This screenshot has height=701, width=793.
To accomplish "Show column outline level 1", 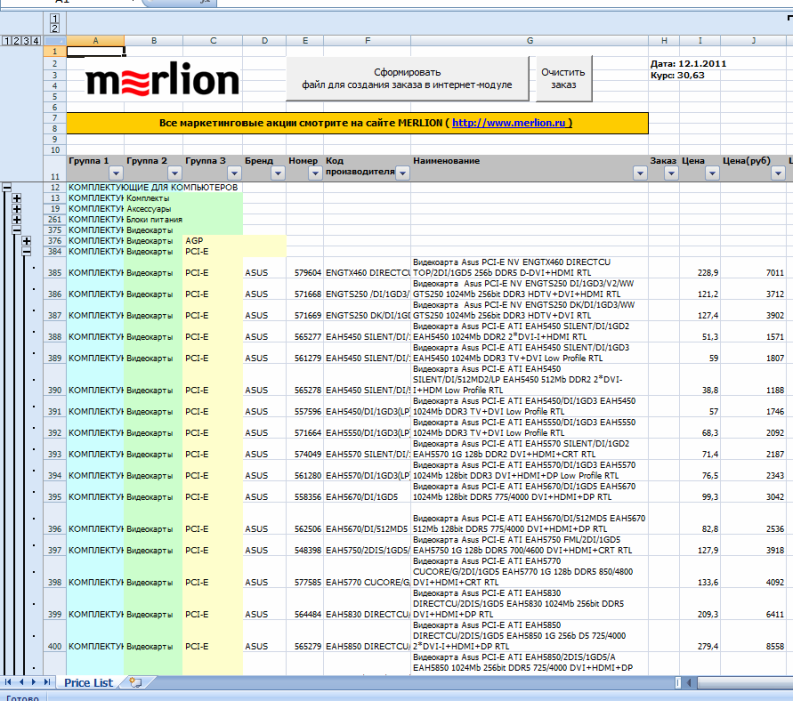I will pos(55,19).
